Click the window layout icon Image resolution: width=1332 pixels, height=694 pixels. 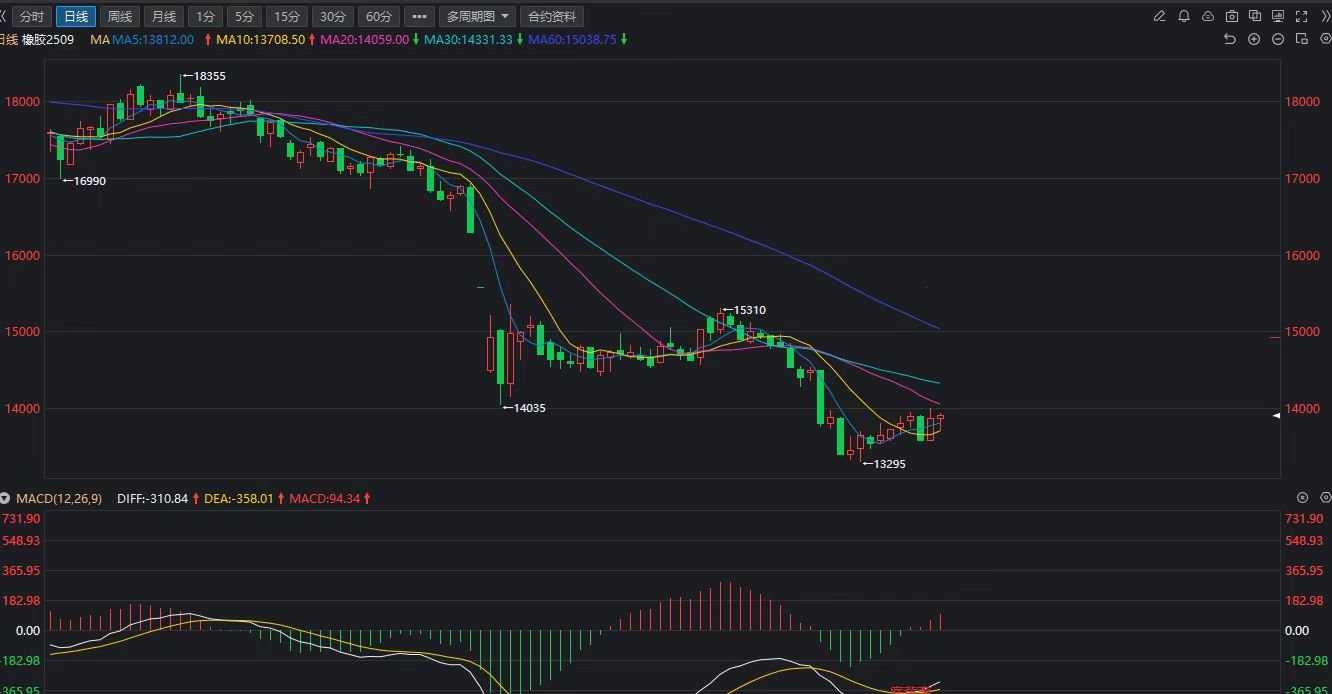(x=1302, y=39)
